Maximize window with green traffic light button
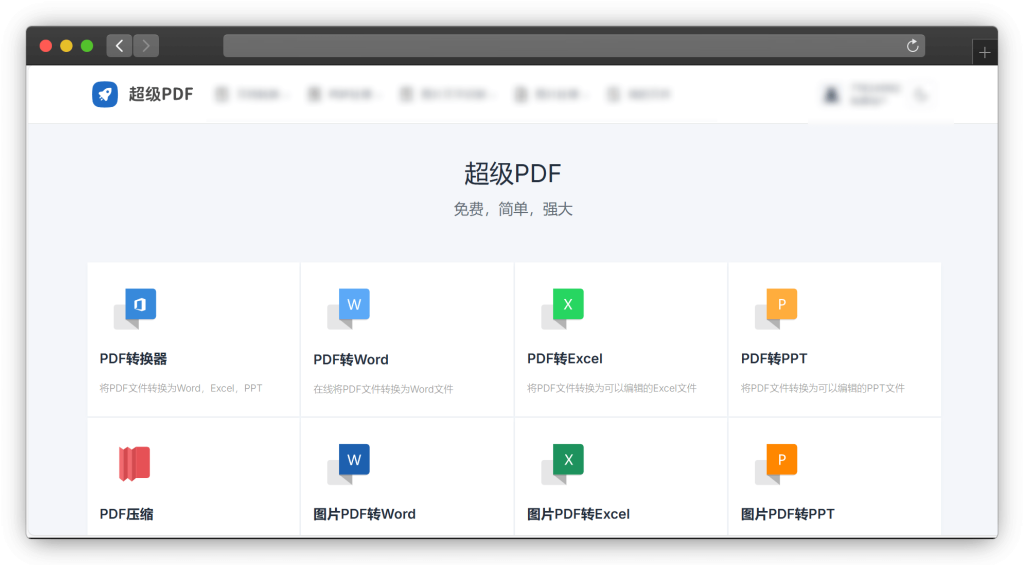Image resolution: width=1024 pixels, height=565 pixels. (87, 46)
